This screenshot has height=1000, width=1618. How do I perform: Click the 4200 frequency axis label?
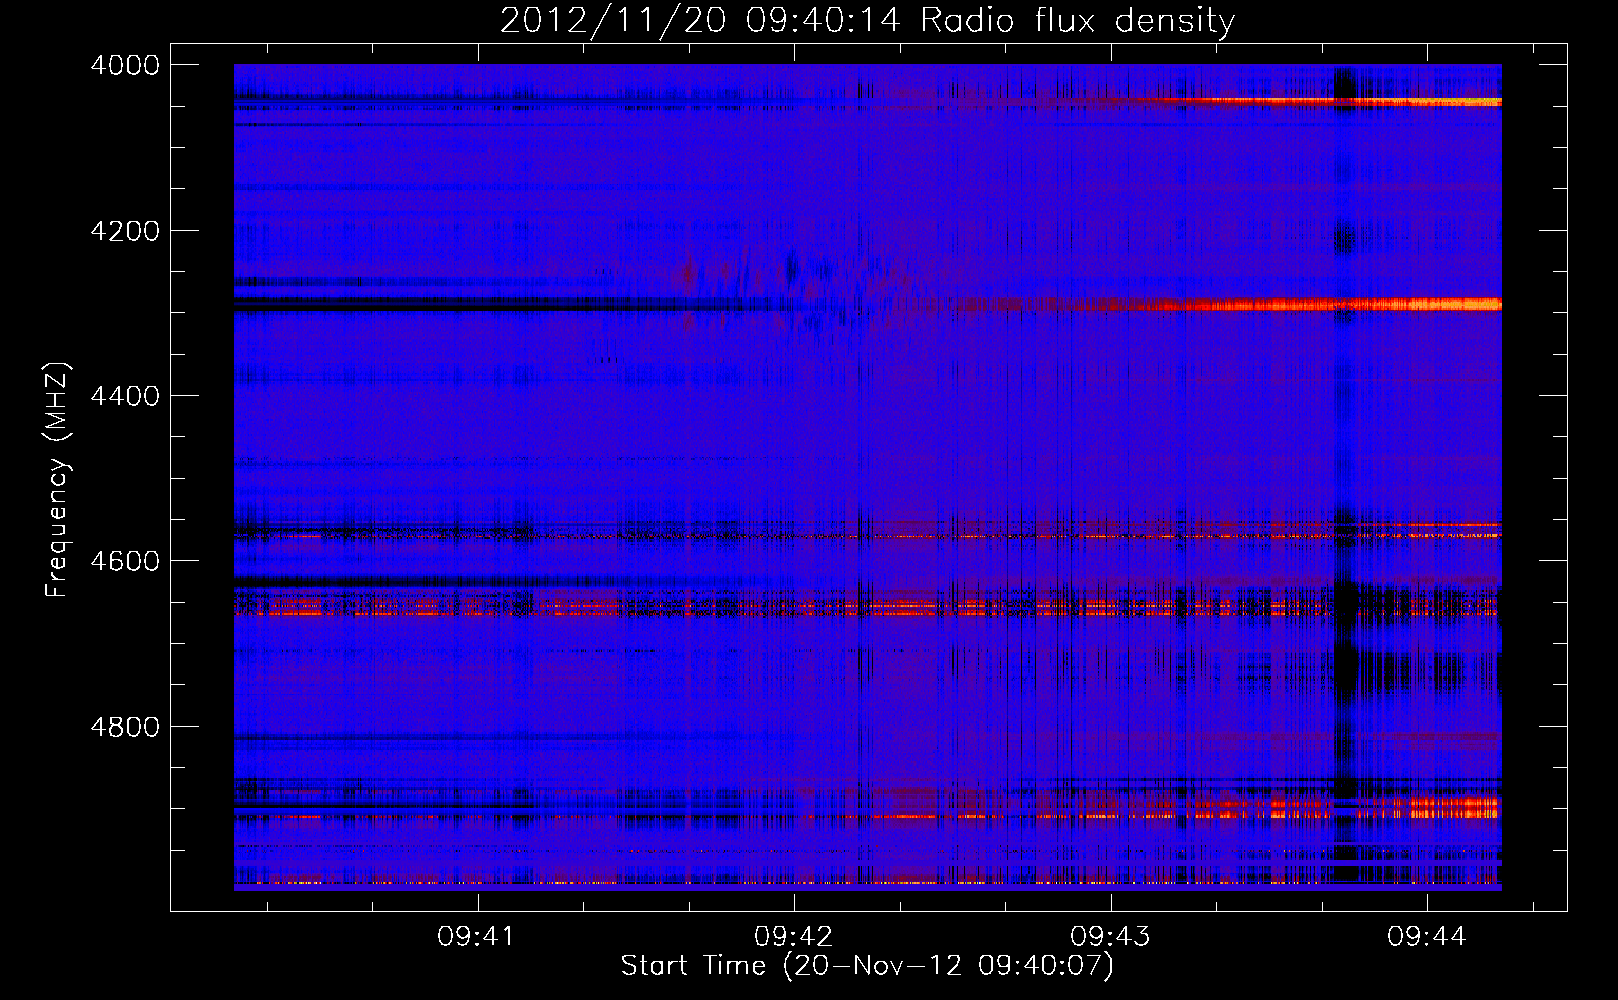click(125, 231)
